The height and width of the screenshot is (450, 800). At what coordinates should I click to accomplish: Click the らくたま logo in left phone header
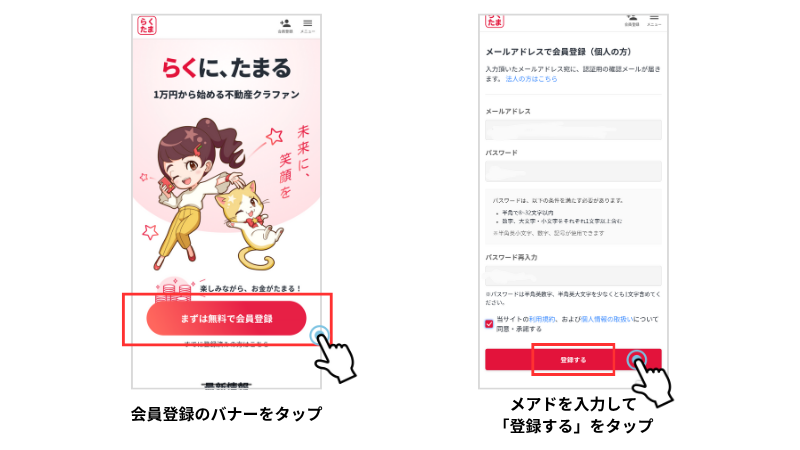coord(146,25)
